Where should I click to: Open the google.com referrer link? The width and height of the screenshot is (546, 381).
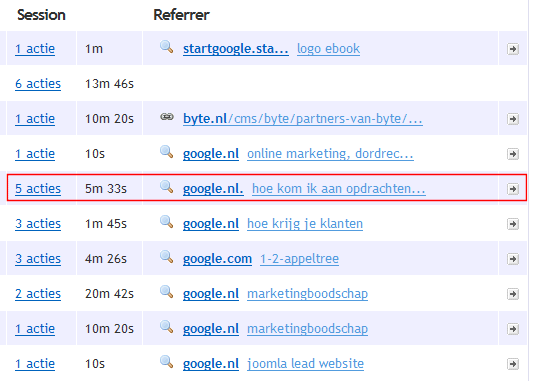[x=217, y=259]
